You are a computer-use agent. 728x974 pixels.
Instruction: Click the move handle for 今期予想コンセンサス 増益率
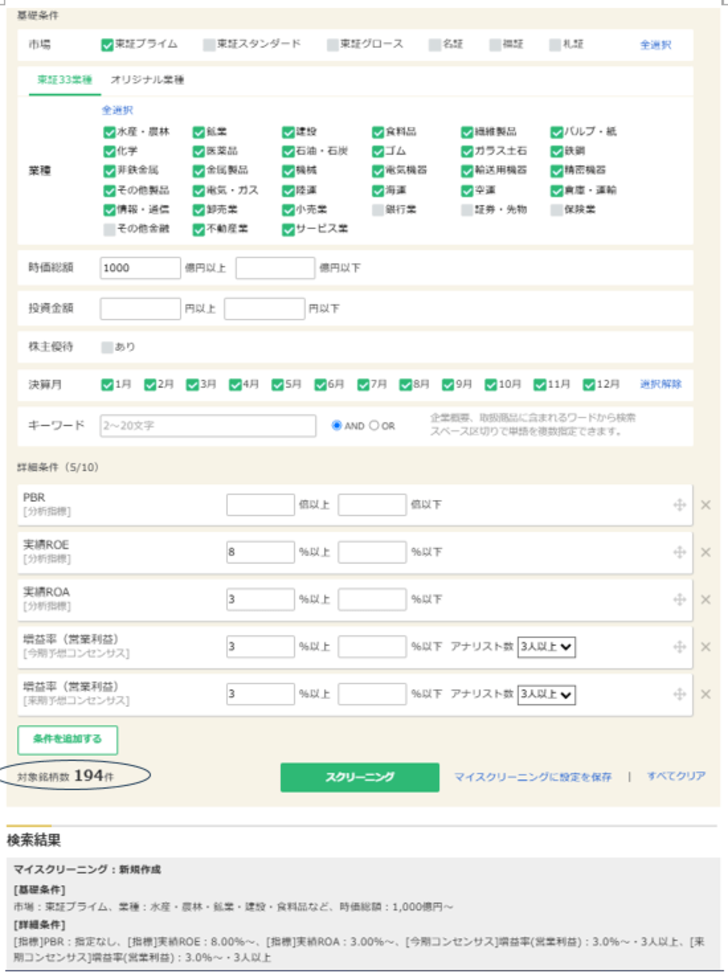pos(680,647)
